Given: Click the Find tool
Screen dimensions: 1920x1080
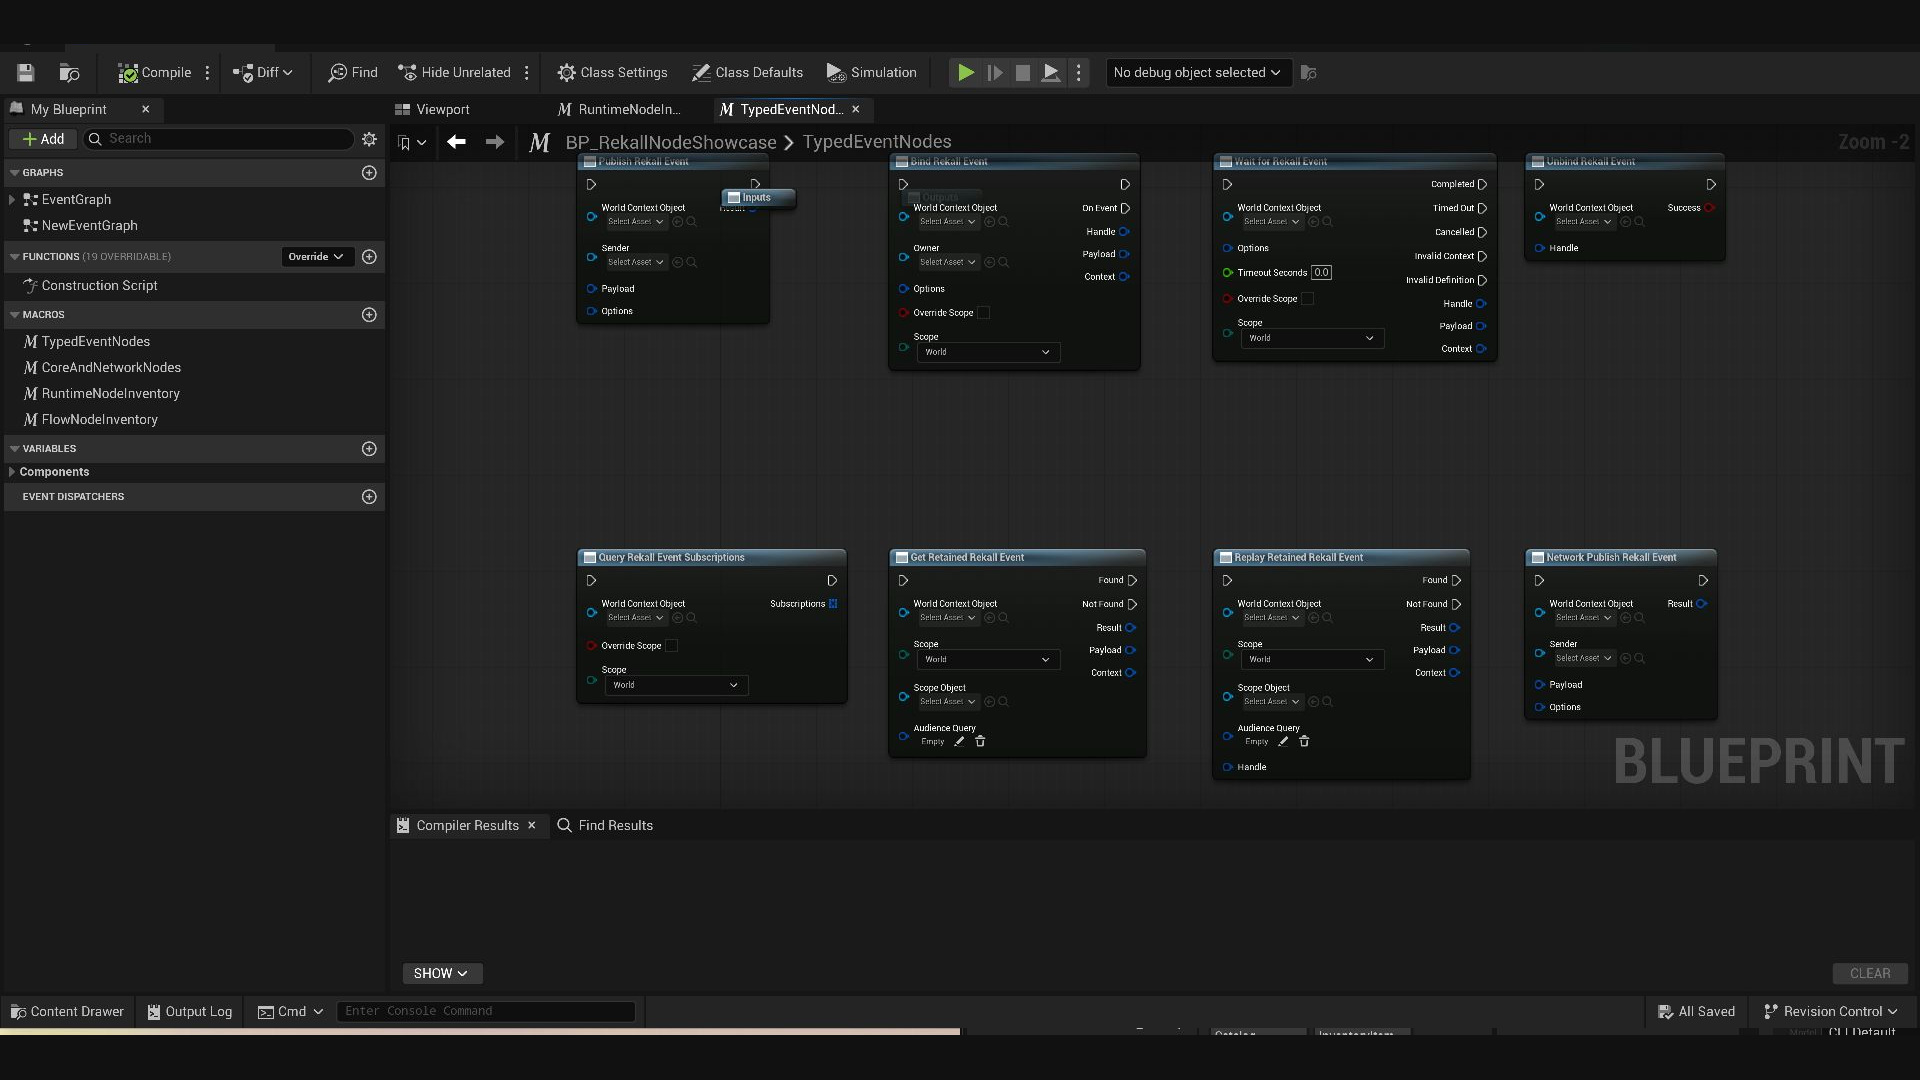Looking at the screenshot, I should click(353, 72).
